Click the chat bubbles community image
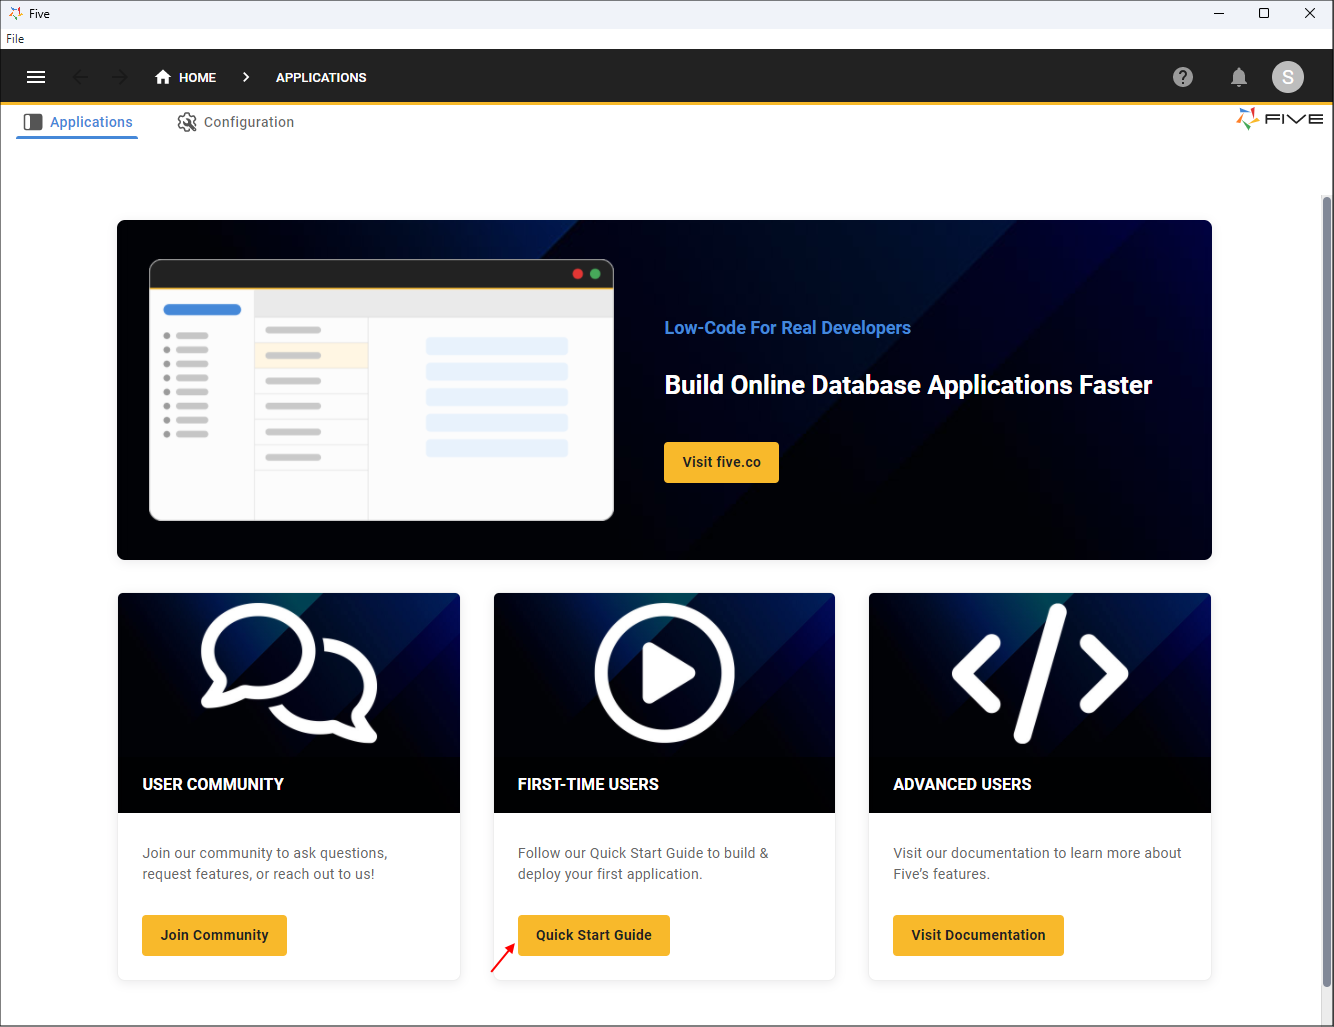The image size is (1334, 1027). click(x=289, y=673)
